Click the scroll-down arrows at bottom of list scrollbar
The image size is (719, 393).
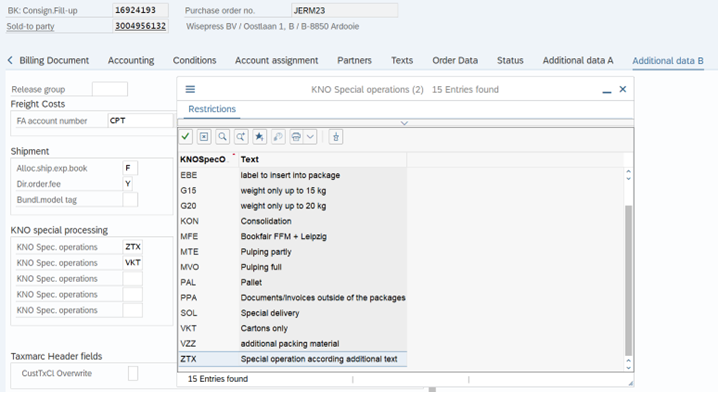[628, 364]
